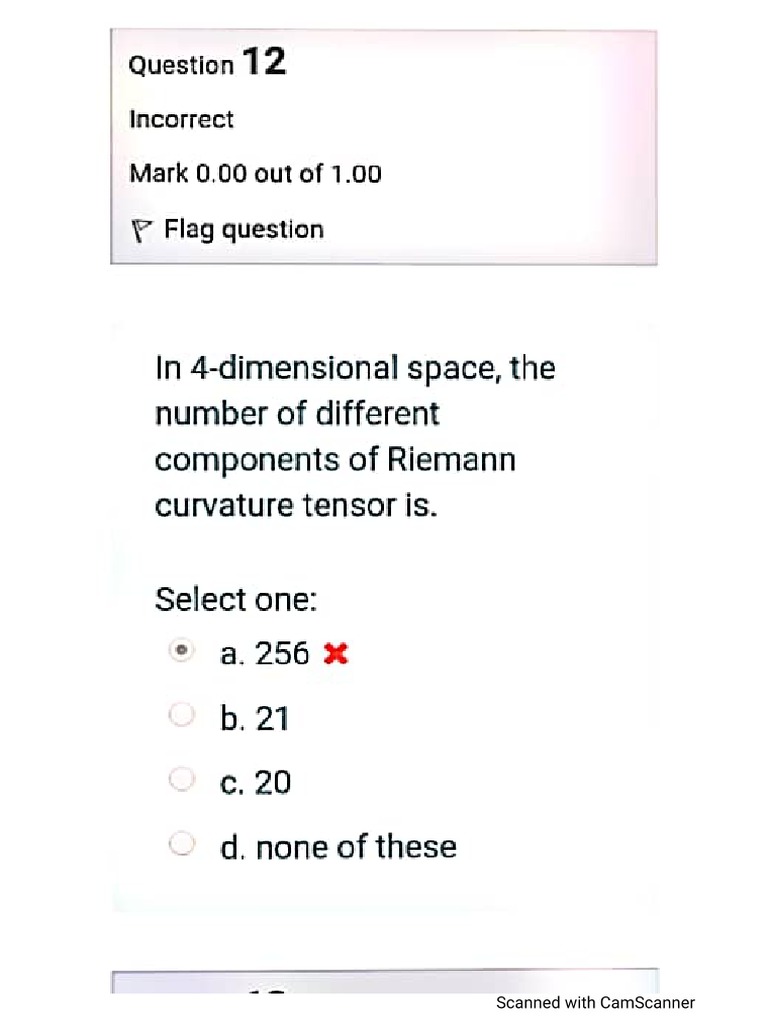This screenshot has width=768, height=1024.
Task: Click the next question box at bottom
Action: 384,982
